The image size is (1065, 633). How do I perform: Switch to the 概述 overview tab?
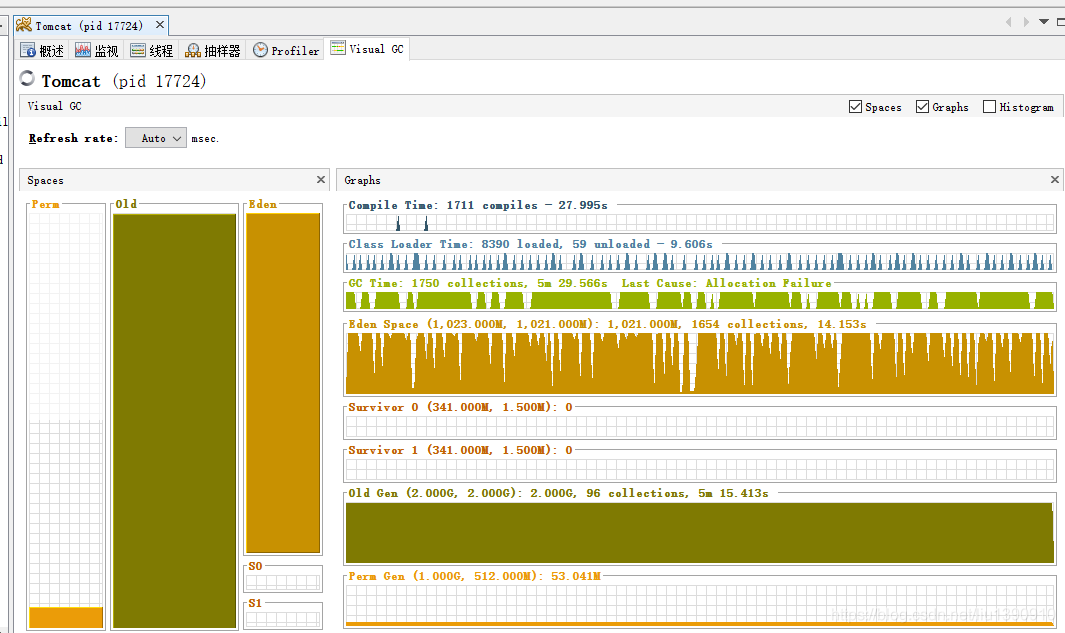(x=42, y=50)
